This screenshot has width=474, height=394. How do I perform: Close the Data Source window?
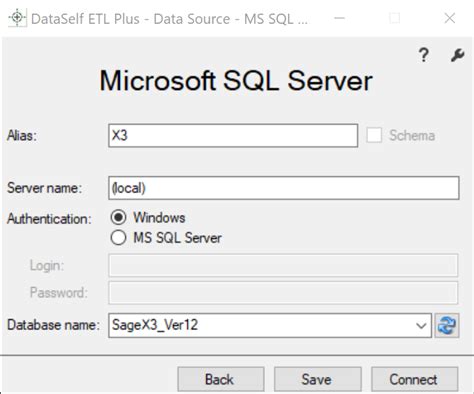(450, 18)
